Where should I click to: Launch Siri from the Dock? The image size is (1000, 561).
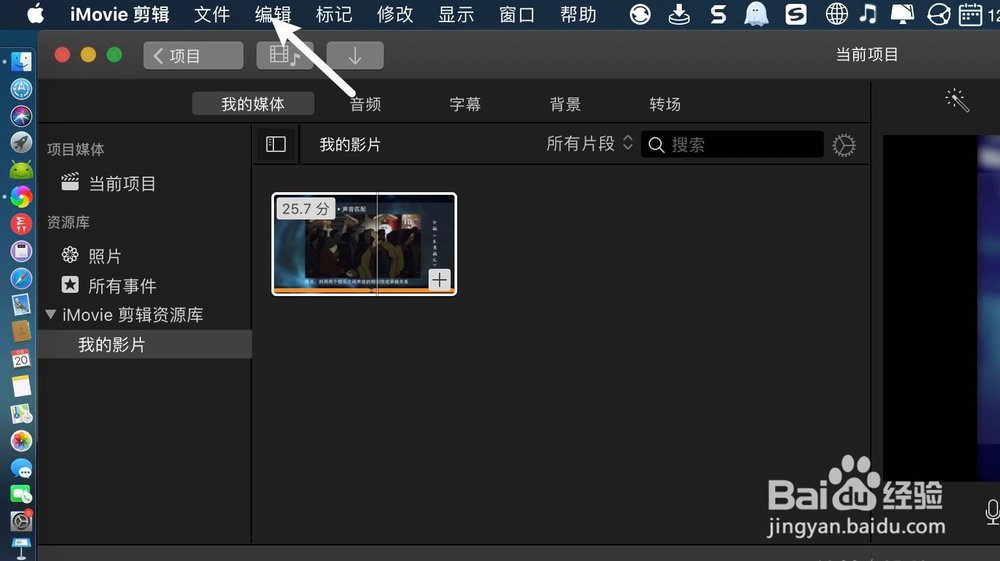[21, 116]
